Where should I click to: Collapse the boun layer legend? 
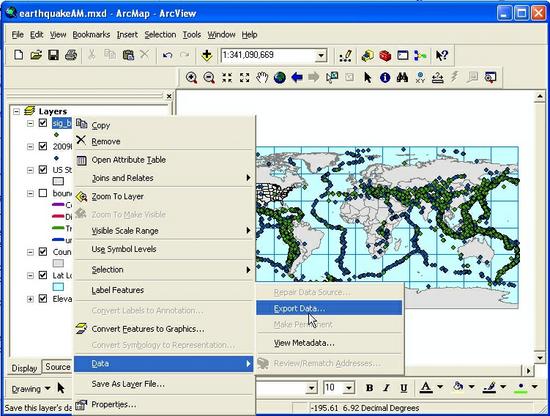point(30,194)
